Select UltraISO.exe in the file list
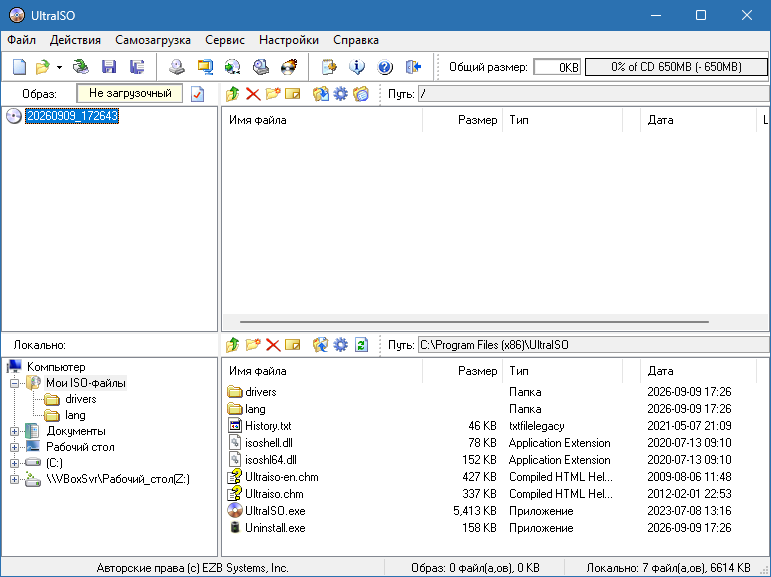 (x=275, y=511)
